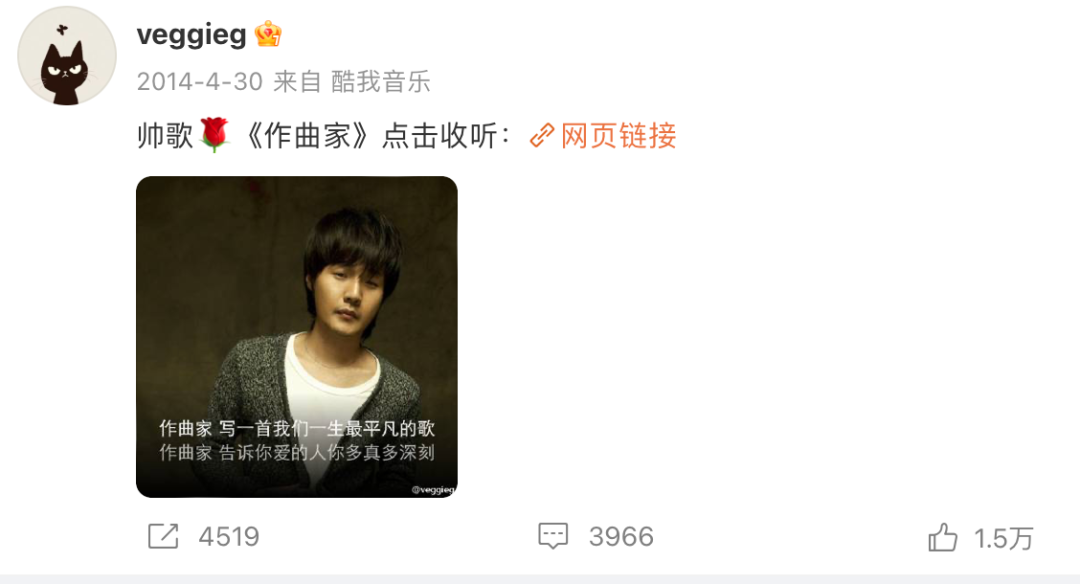Click the crown membership badge icon
The height and width of the screenshot is (584, 1080).
[268, 34]
